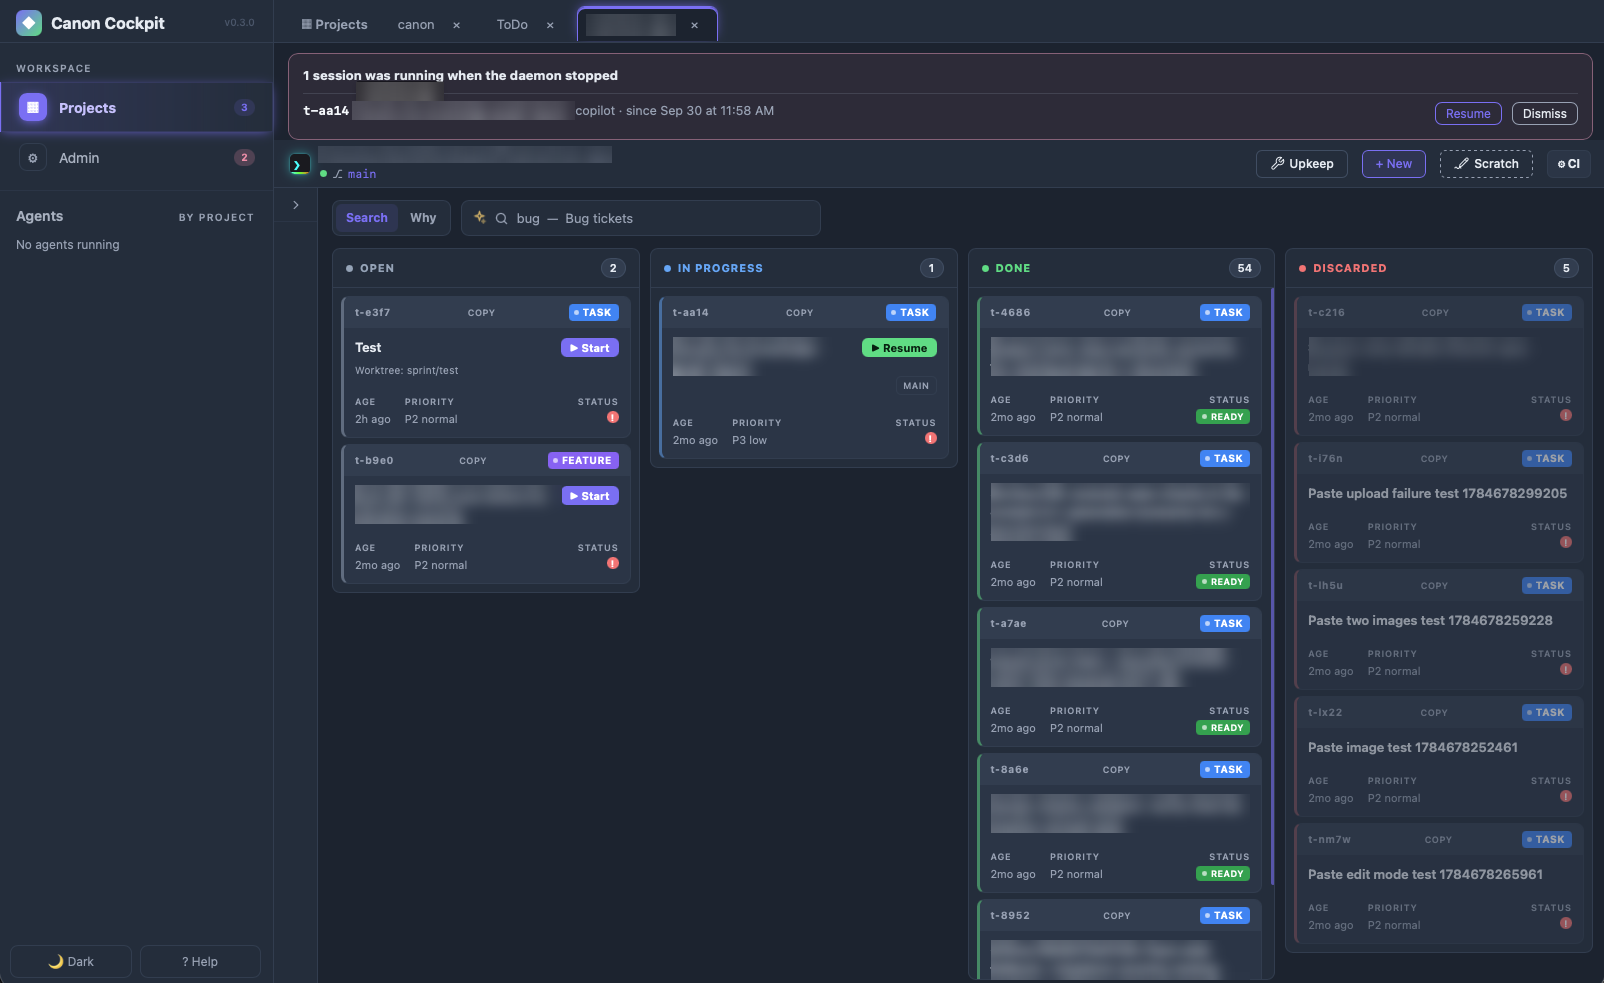Open "Paste upload failure test 1784678299205" card title

click(x=1437, y=494)
